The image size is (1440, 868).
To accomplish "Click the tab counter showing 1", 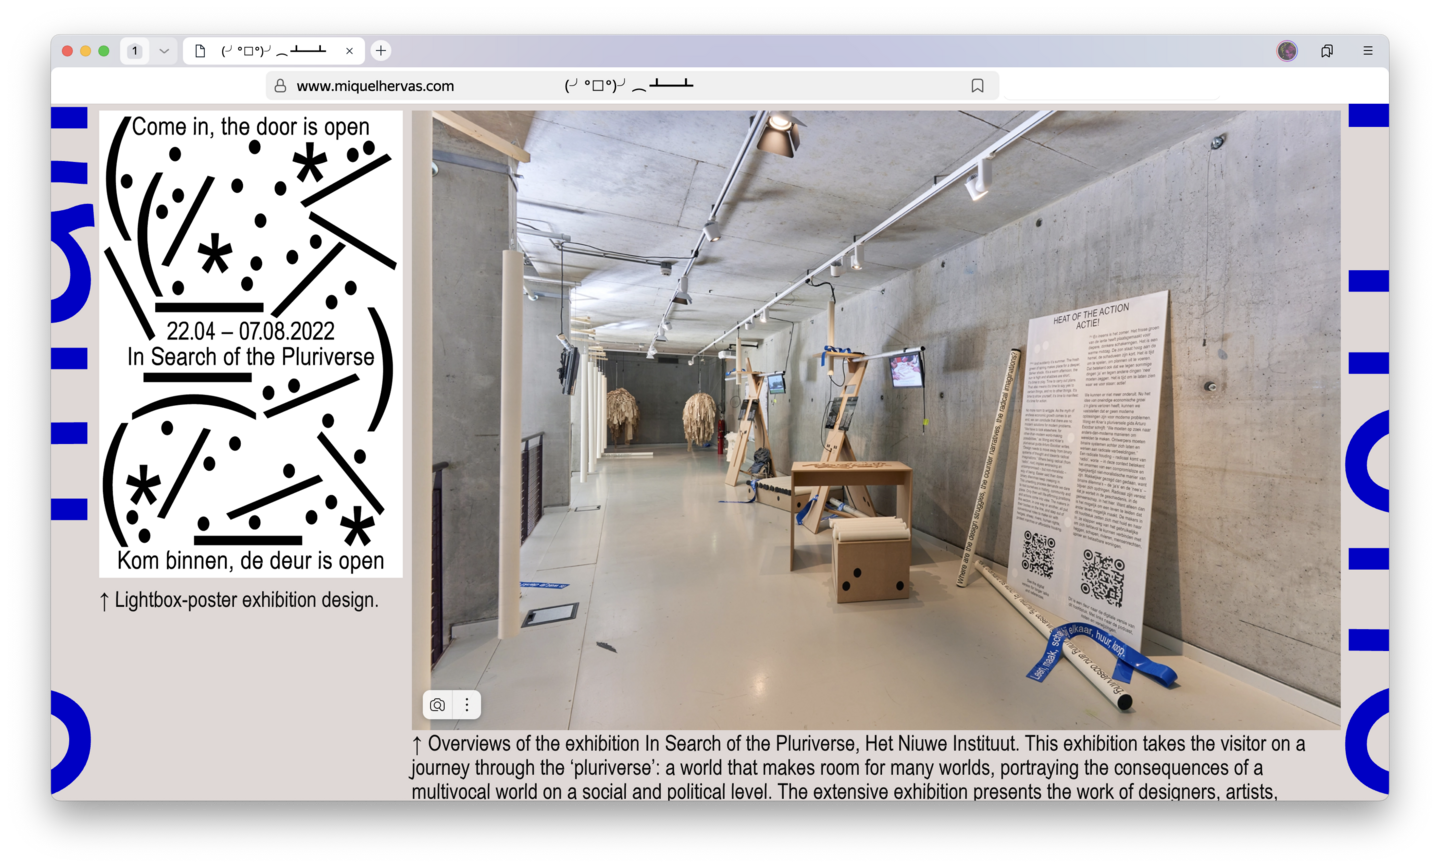I will click(x=135, y=51).
